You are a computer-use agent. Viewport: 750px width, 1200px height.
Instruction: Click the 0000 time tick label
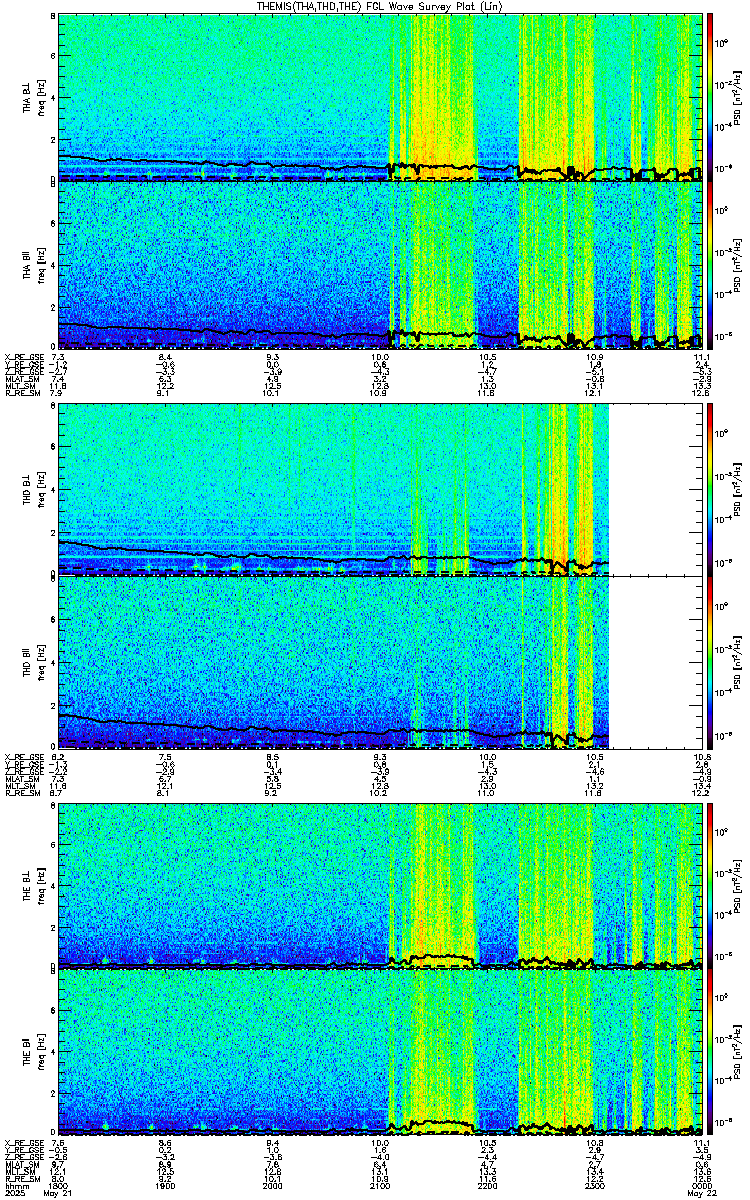tap(701, 1185)
